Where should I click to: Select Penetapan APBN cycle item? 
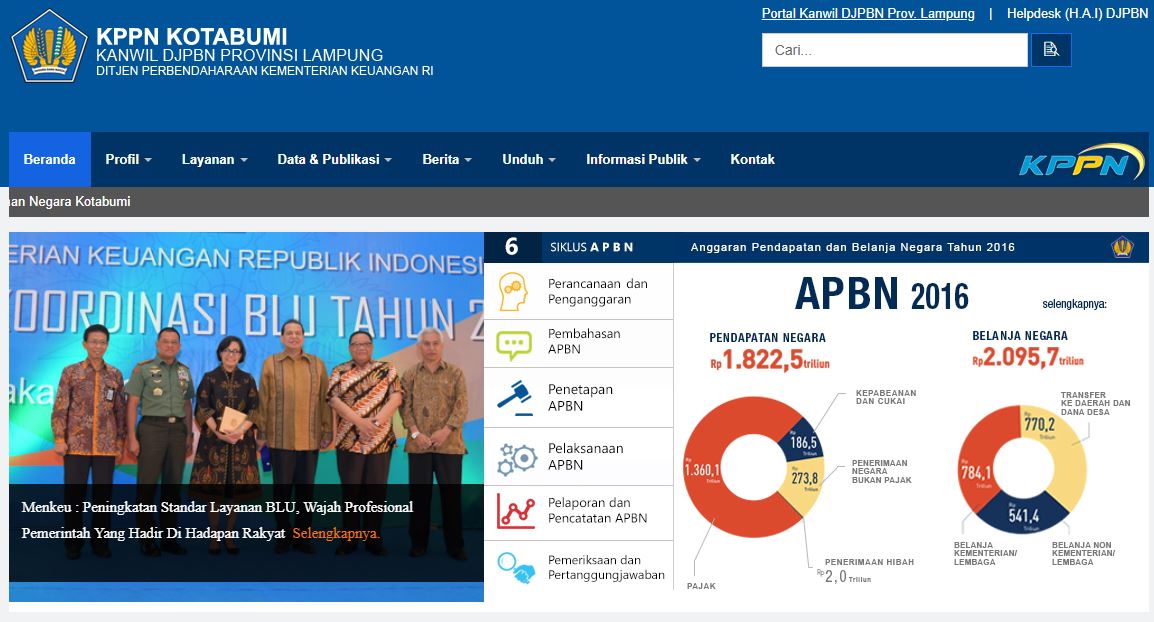(x=578, y=397)
